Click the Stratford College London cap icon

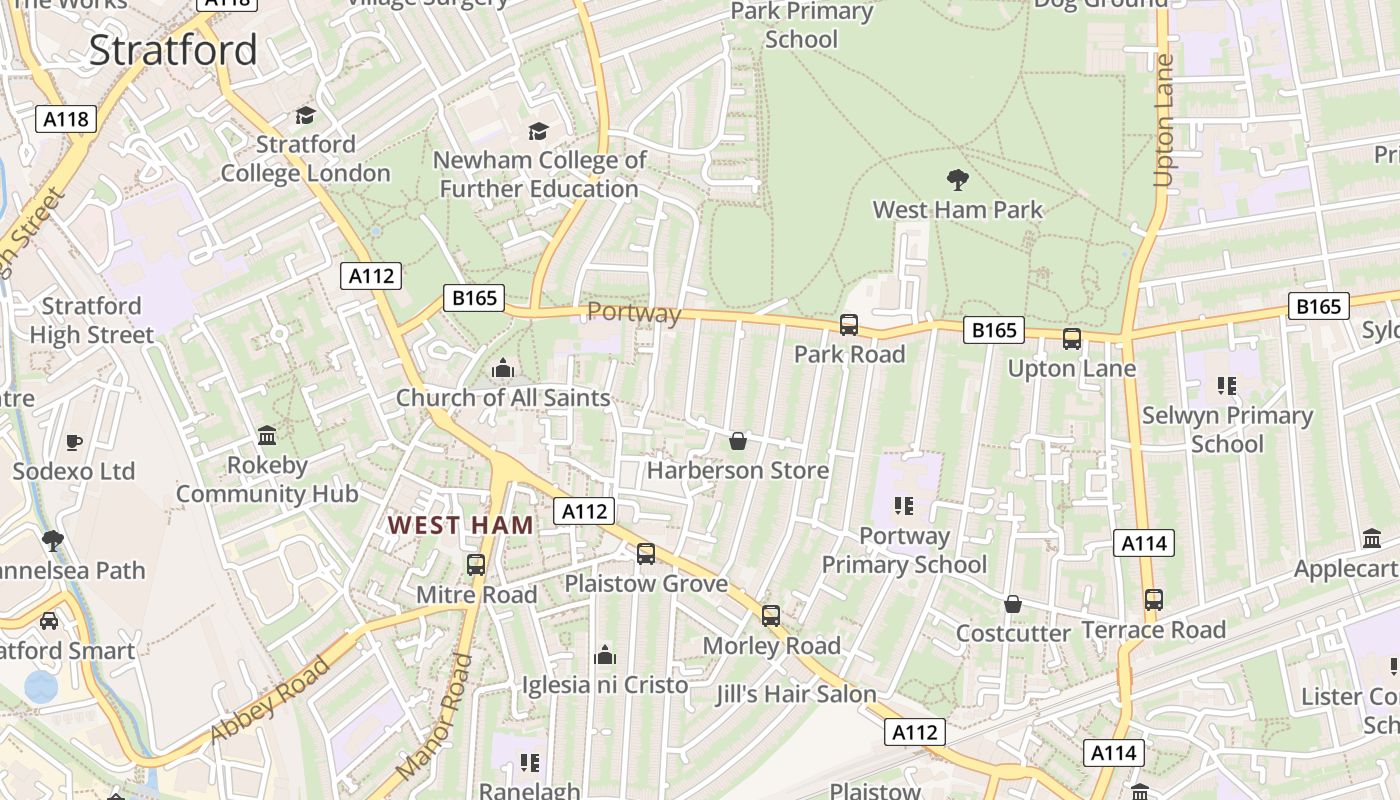(305, 116)
